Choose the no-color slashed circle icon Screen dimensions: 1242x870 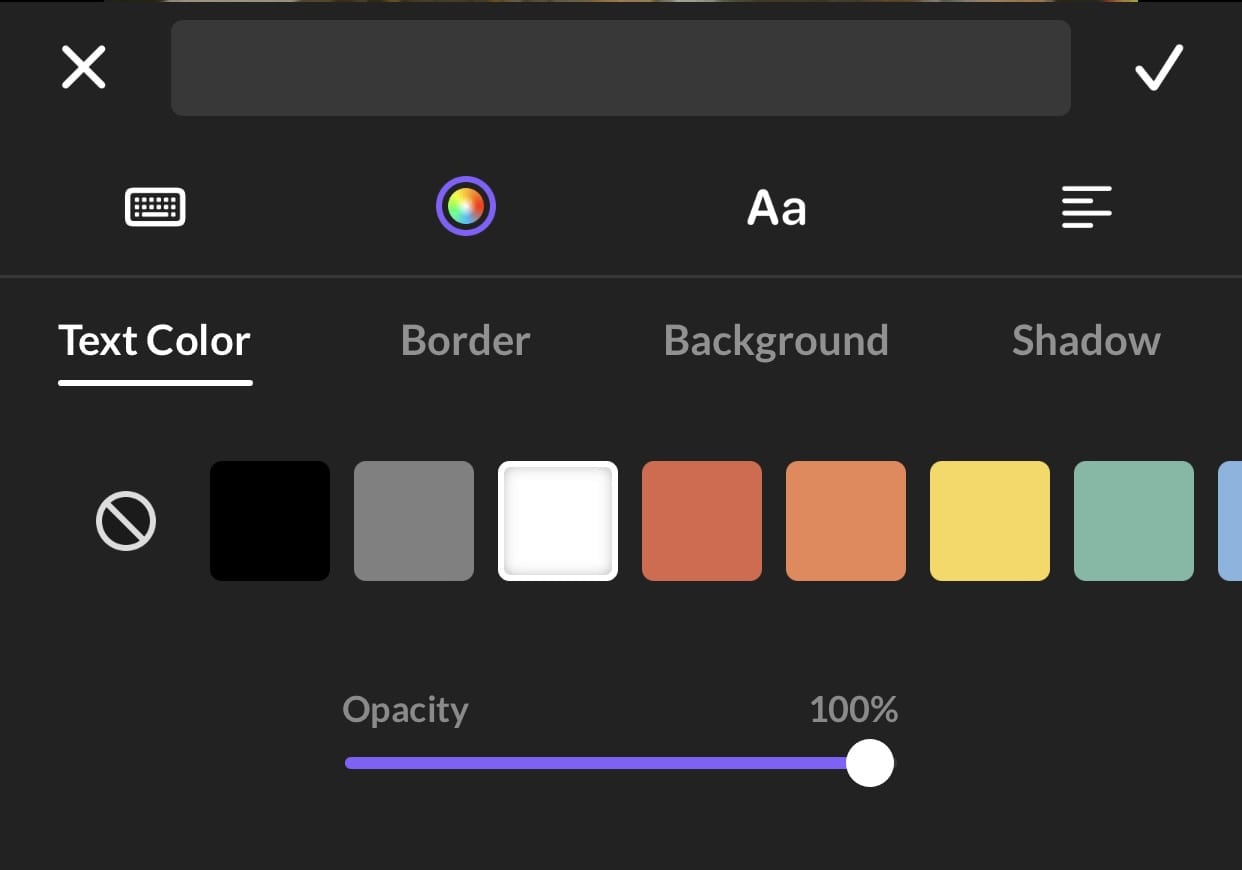point(126,521)
